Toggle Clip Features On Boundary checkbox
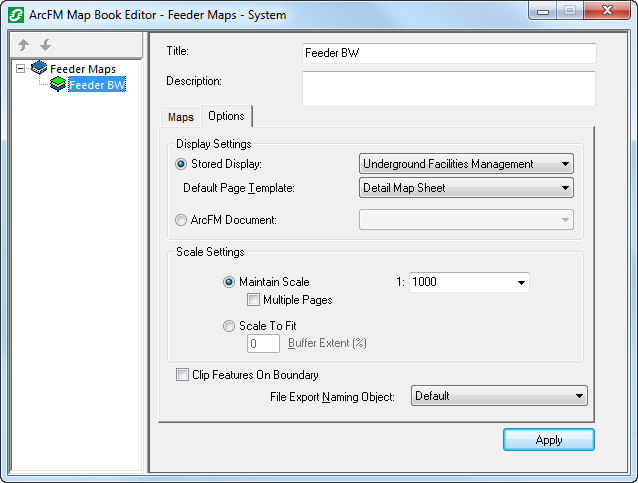 tap(182, 375)
